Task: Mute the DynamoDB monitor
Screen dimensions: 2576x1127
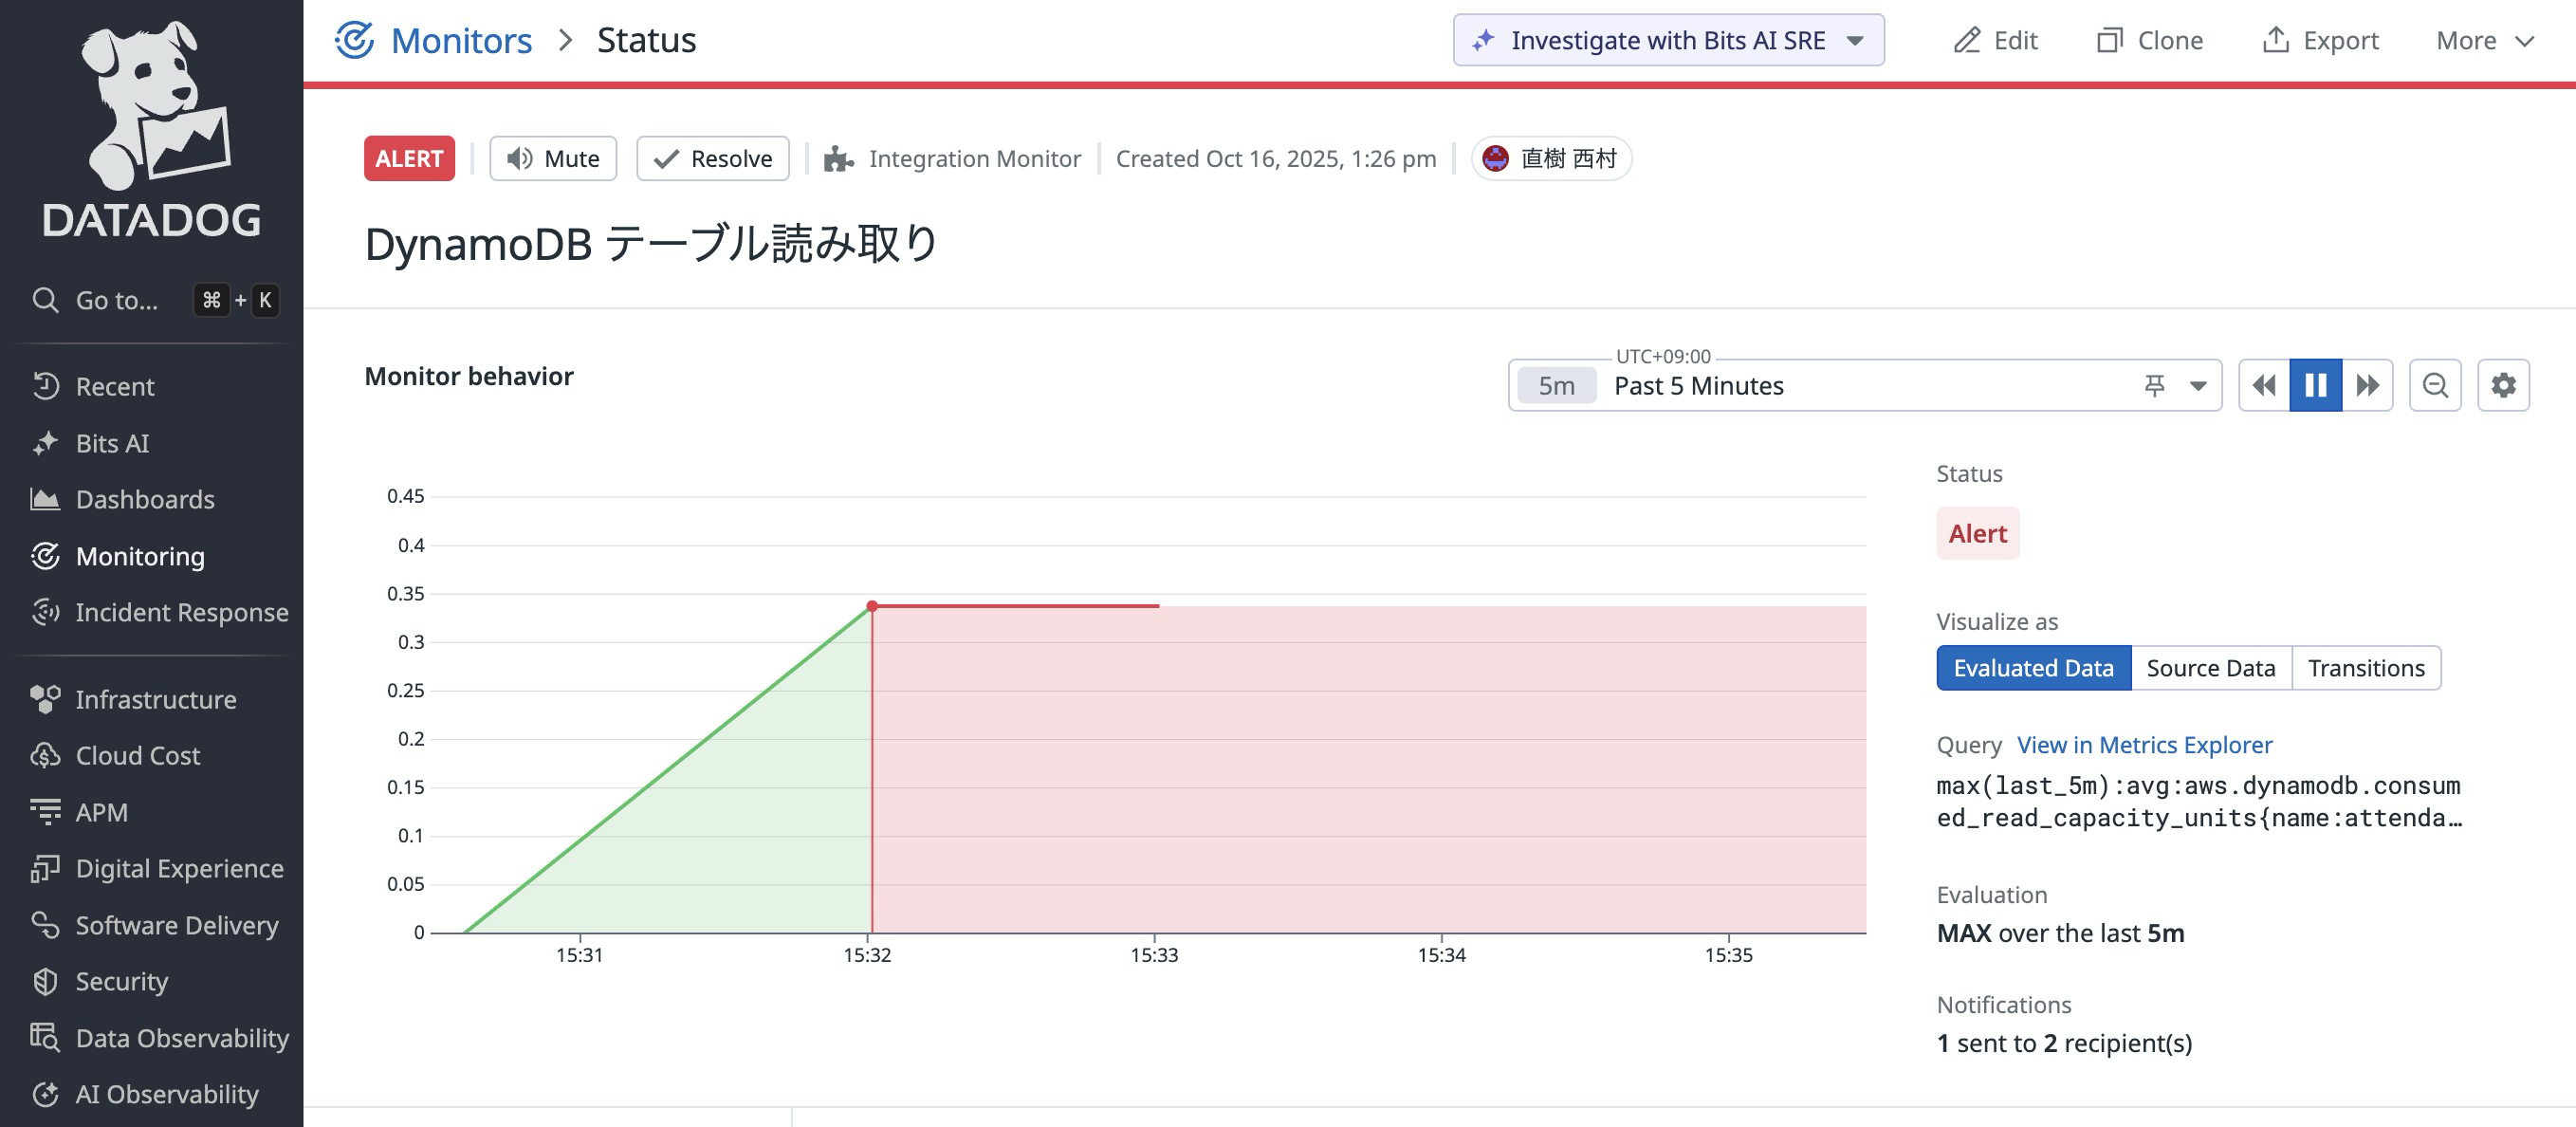Action: pyautogui.click(x=552, y=158)
